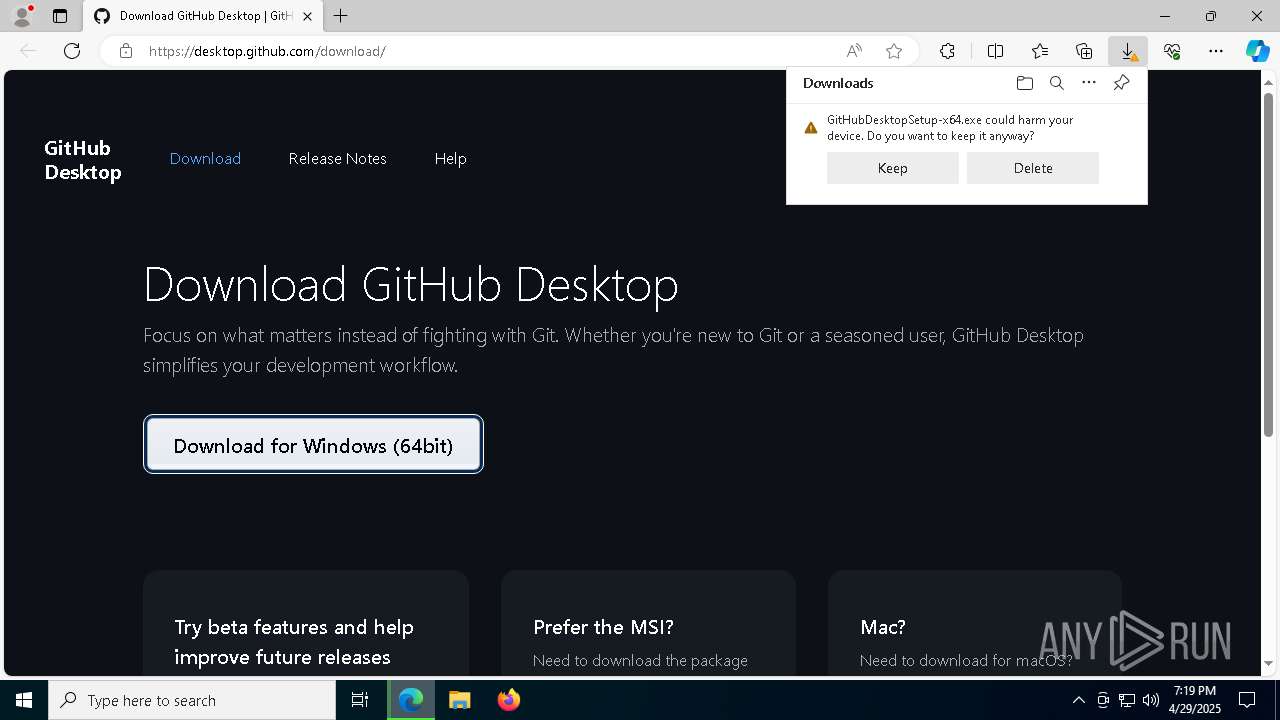1280x720 pixels.
Task: Start Read aloud from address bar
Action: click(x=854, y=51)
